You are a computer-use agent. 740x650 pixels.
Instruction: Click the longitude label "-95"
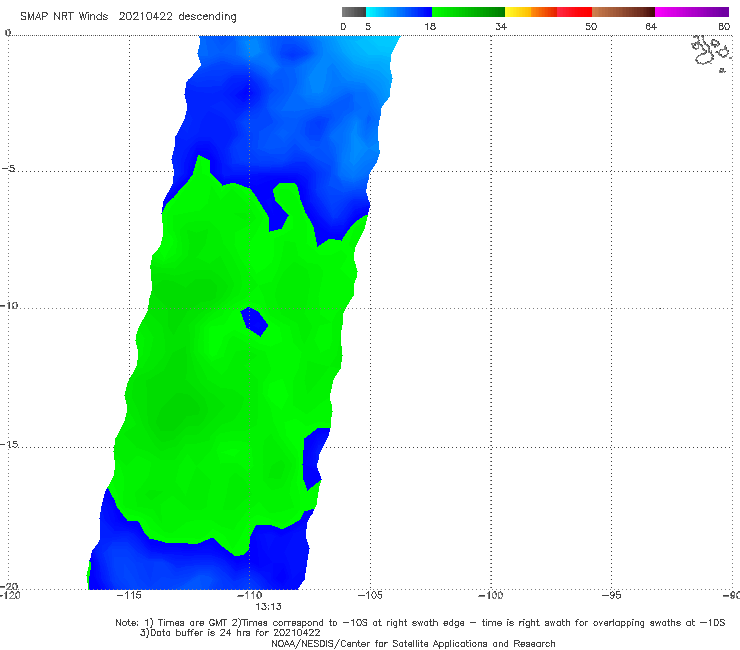coord(611,595)
